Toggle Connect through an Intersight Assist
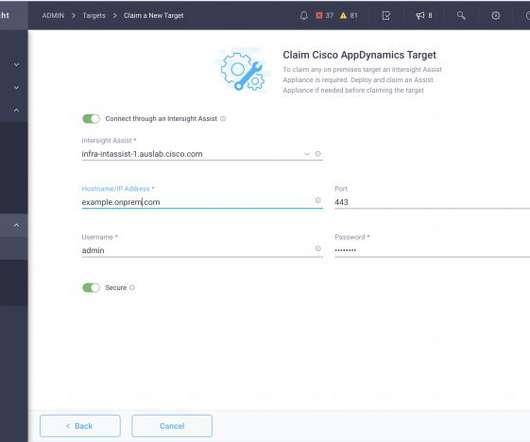The width and height of the screenshot is (530, 442). [x=91, y=119]
